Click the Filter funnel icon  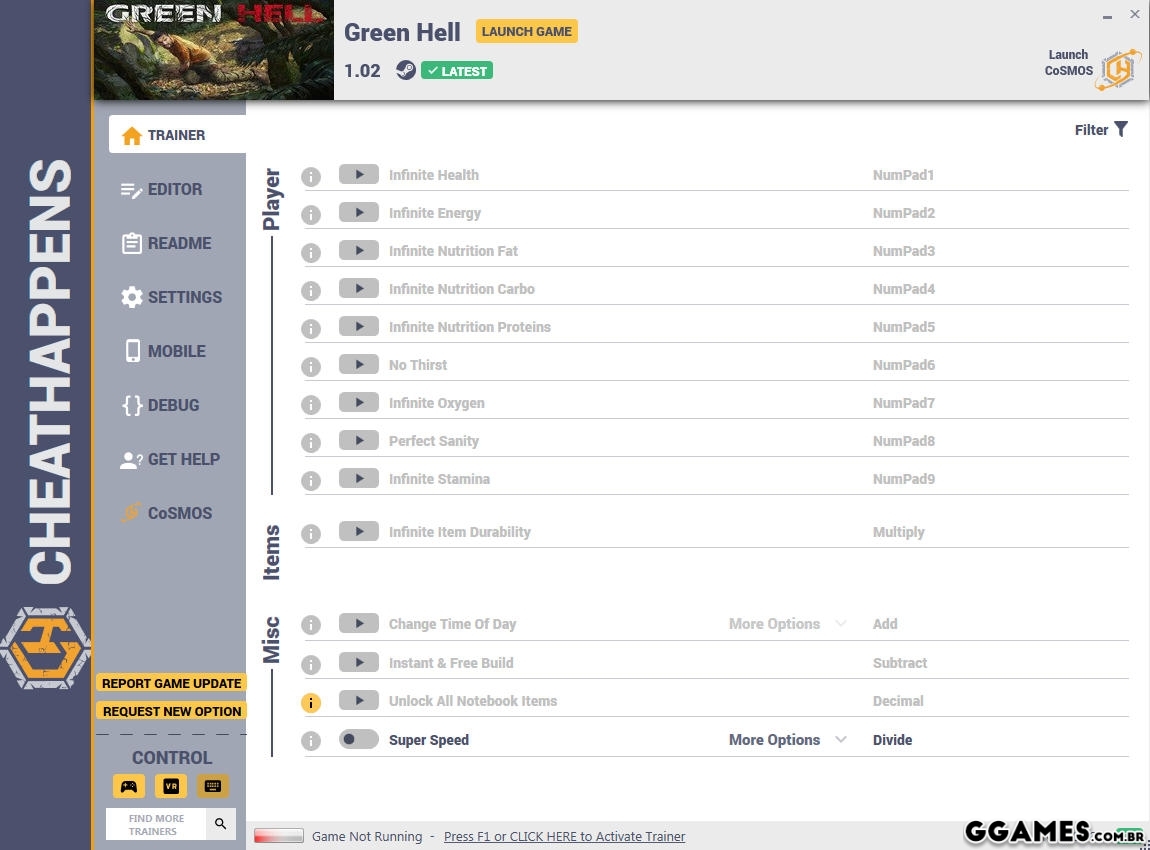coord(1121,129)
